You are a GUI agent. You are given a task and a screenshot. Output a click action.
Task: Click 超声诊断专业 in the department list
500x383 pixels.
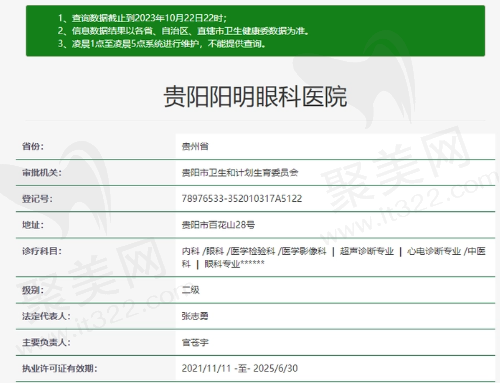pyautogui.click(x=367, y=251)
